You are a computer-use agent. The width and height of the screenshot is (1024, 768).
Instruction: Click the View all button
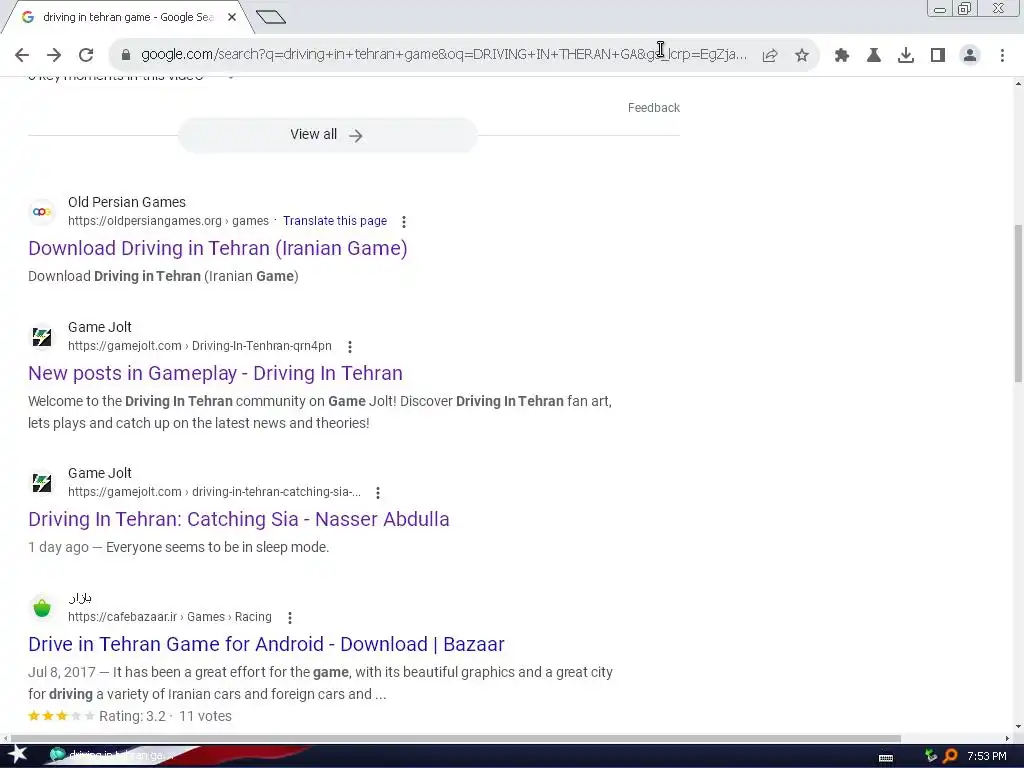[328, 135]
